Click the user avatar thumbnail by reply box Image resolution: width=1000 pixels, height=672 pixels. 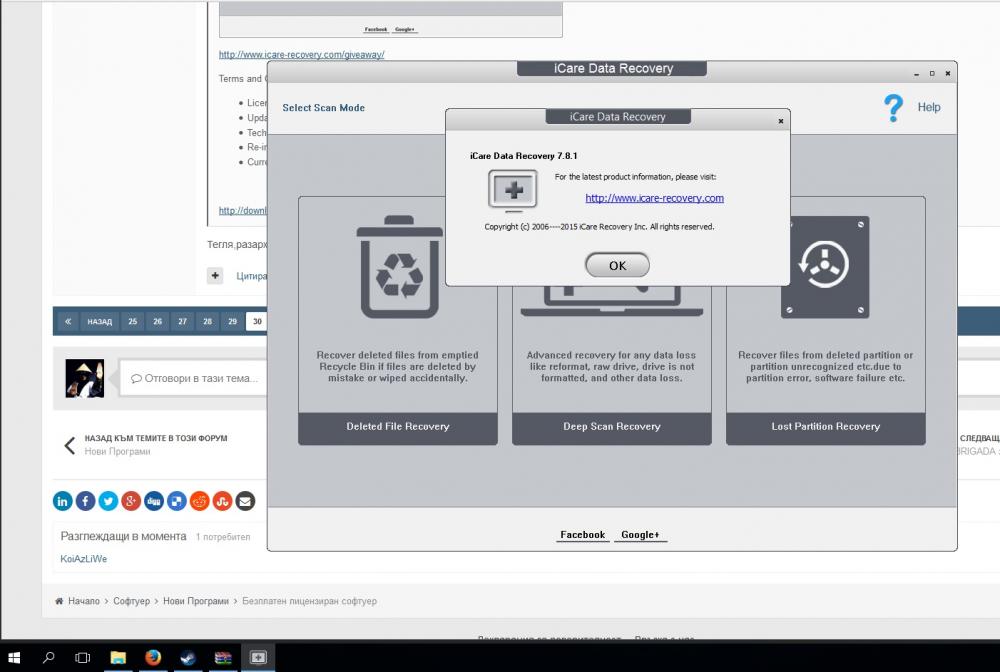point(84,378)
